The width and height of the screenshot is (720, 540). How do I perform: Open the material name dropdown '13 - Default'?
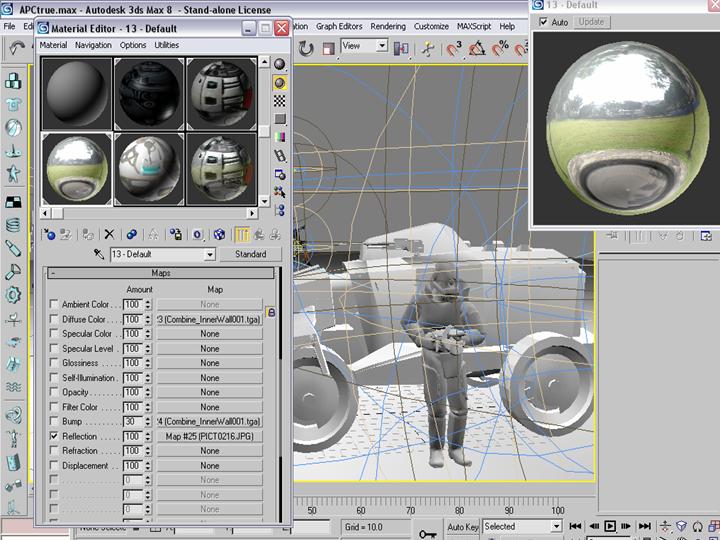click(209, 255)
